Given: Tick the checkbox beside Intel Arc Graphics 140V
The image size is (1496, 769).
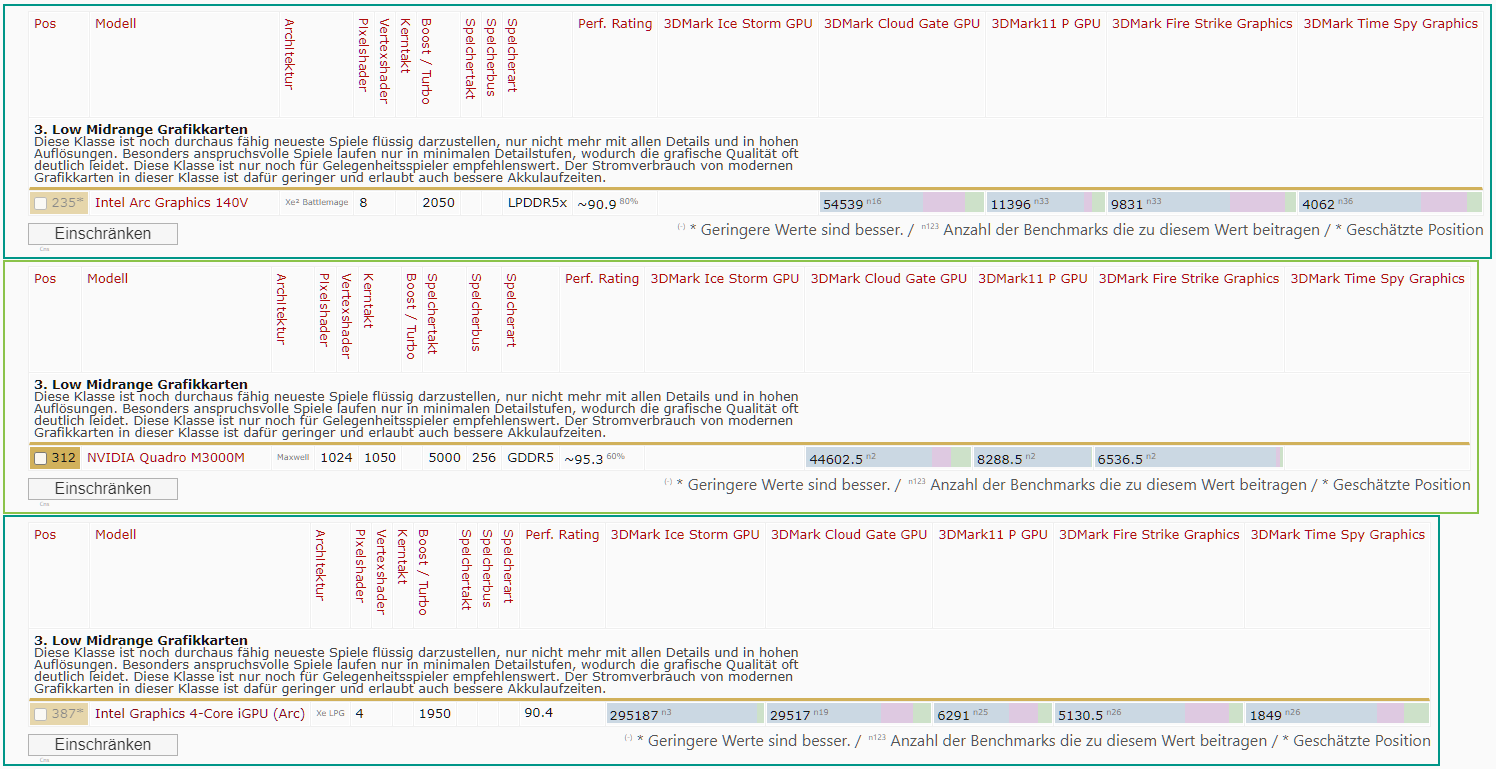Looking at the screenshot, I should tap(40, 203).
